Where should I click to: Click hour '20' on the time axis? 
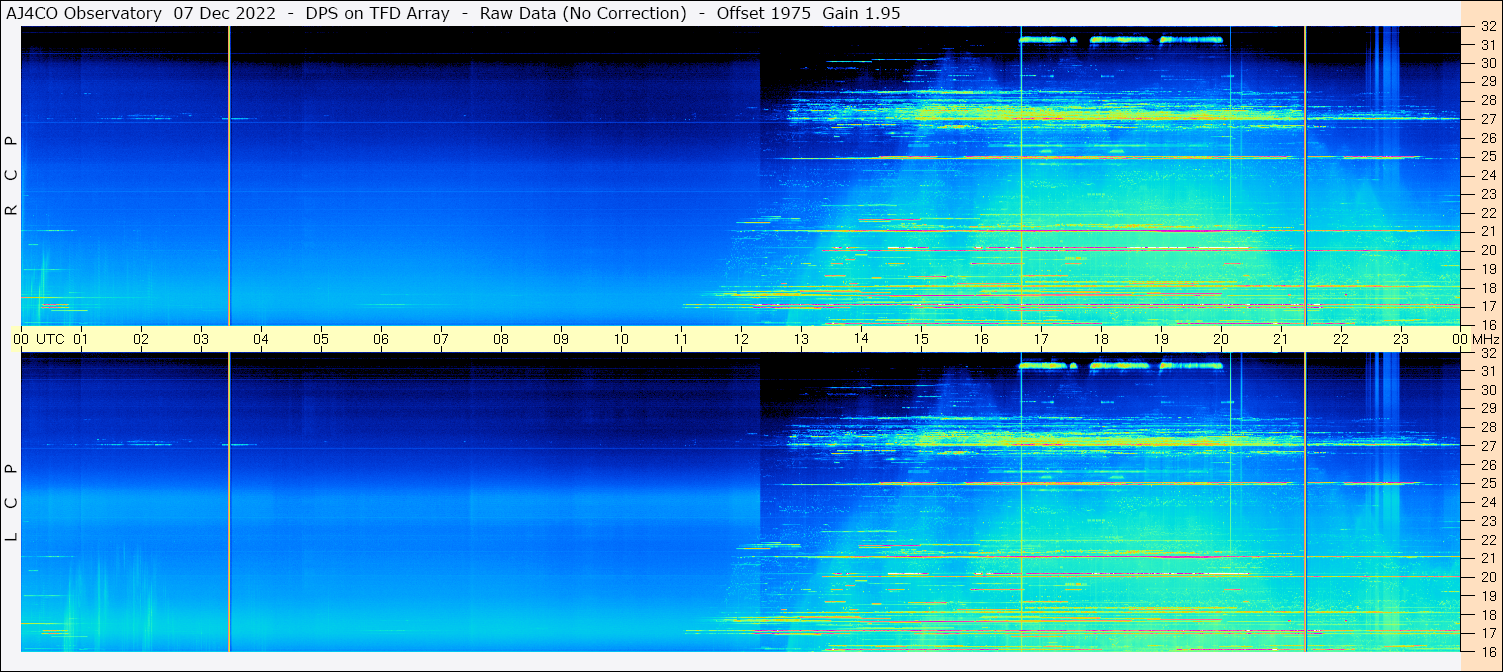tap(1221, 339)
